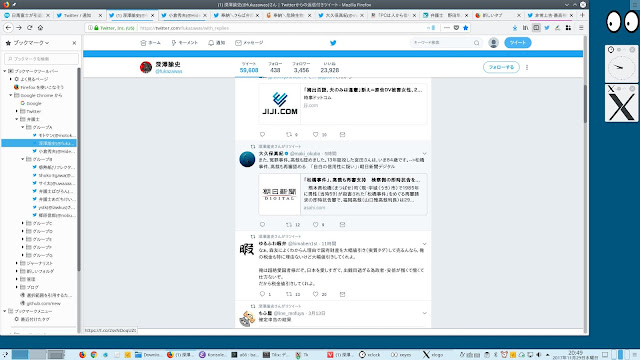The image size is (640, 360).
Task: Open Moments in the Twitter navigation bar
Action: (184, 43)
